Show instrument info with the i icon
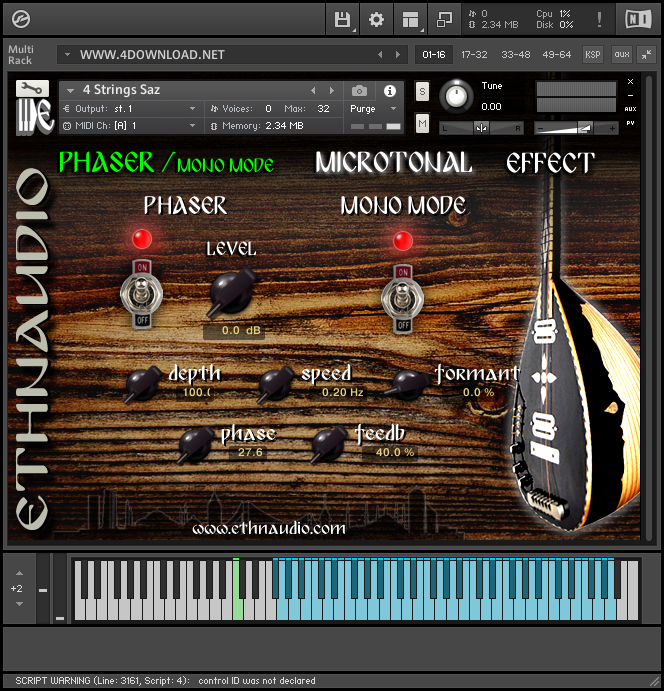Image resolution: width=664 pixels, height=691 pixels. click(389, 91)
